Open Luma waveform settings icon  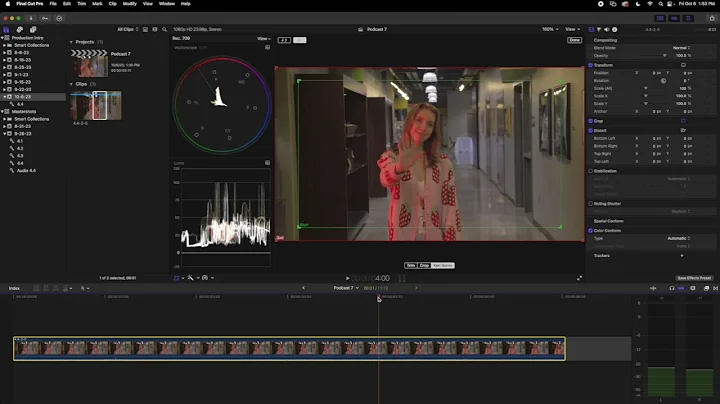[x=267, y=163]
